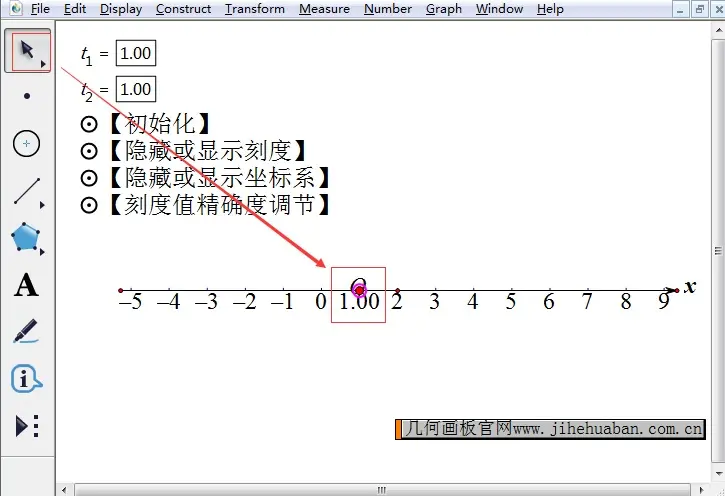Select the Point tool
This screenshot has width=725, height=496.
(27, 97)
